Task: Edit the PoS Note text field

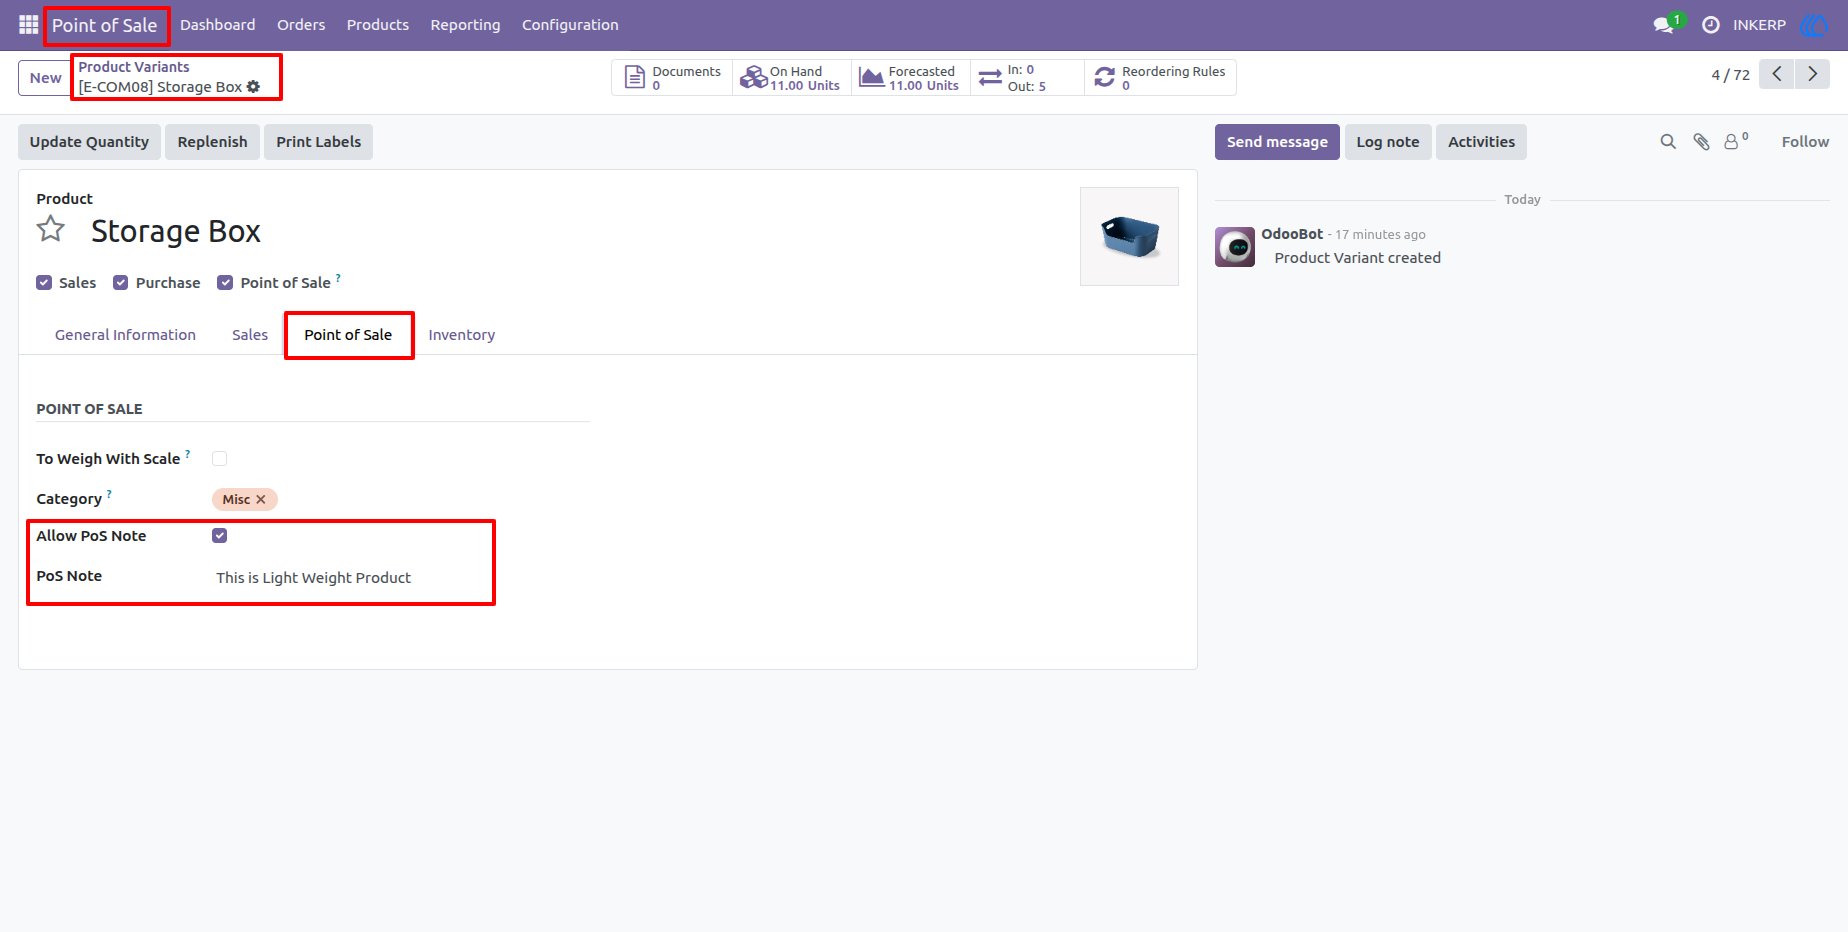Action: 400,578
